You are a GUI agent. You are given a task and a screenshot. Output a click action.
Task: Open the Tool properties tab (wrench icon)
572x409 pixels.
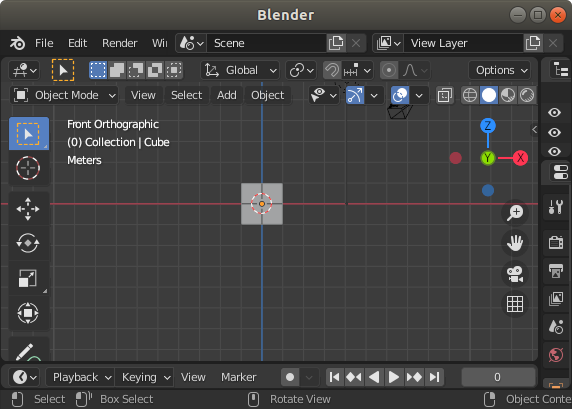tap(556, 207)
